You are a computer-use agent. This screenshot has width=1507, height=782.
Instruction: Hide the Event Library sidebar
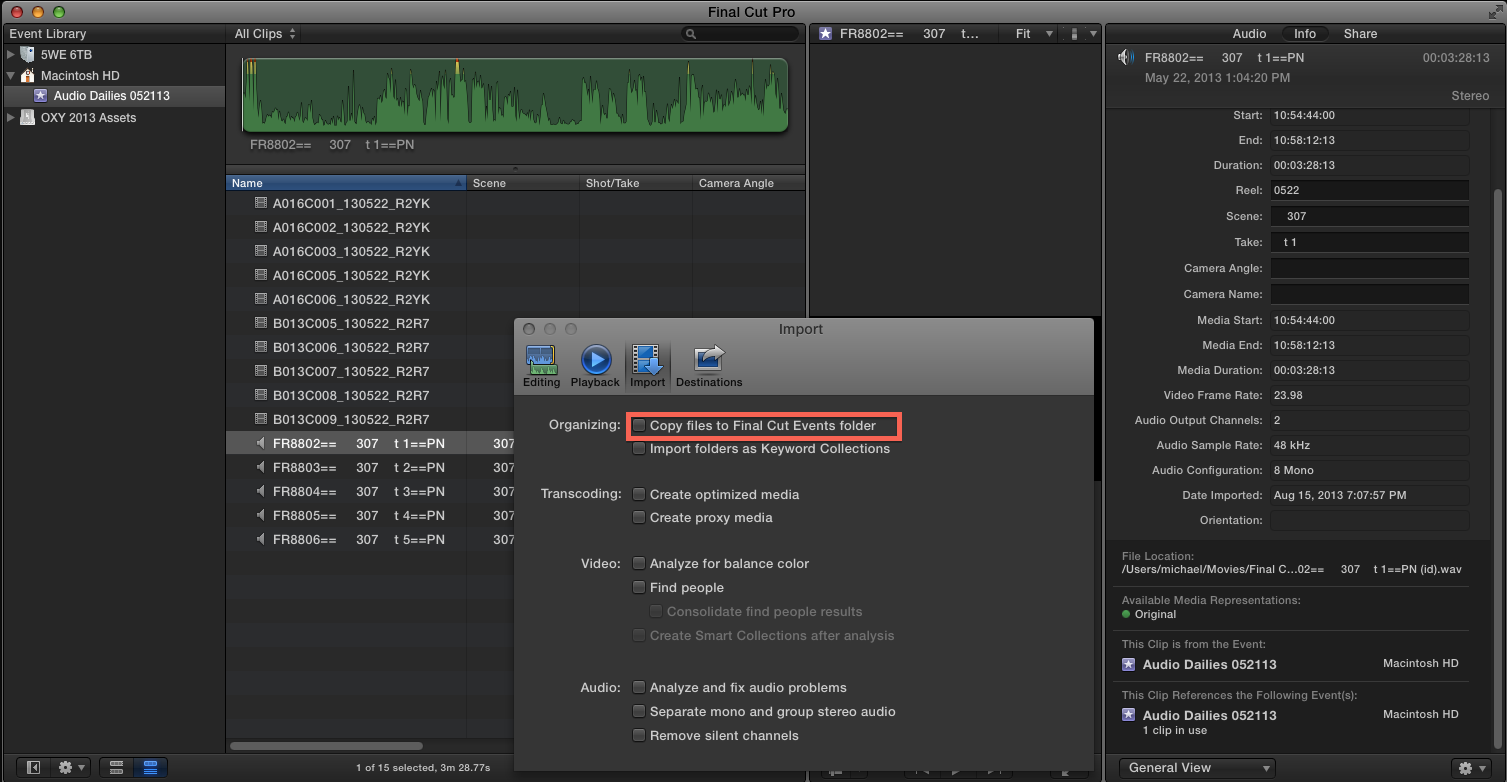33,767
